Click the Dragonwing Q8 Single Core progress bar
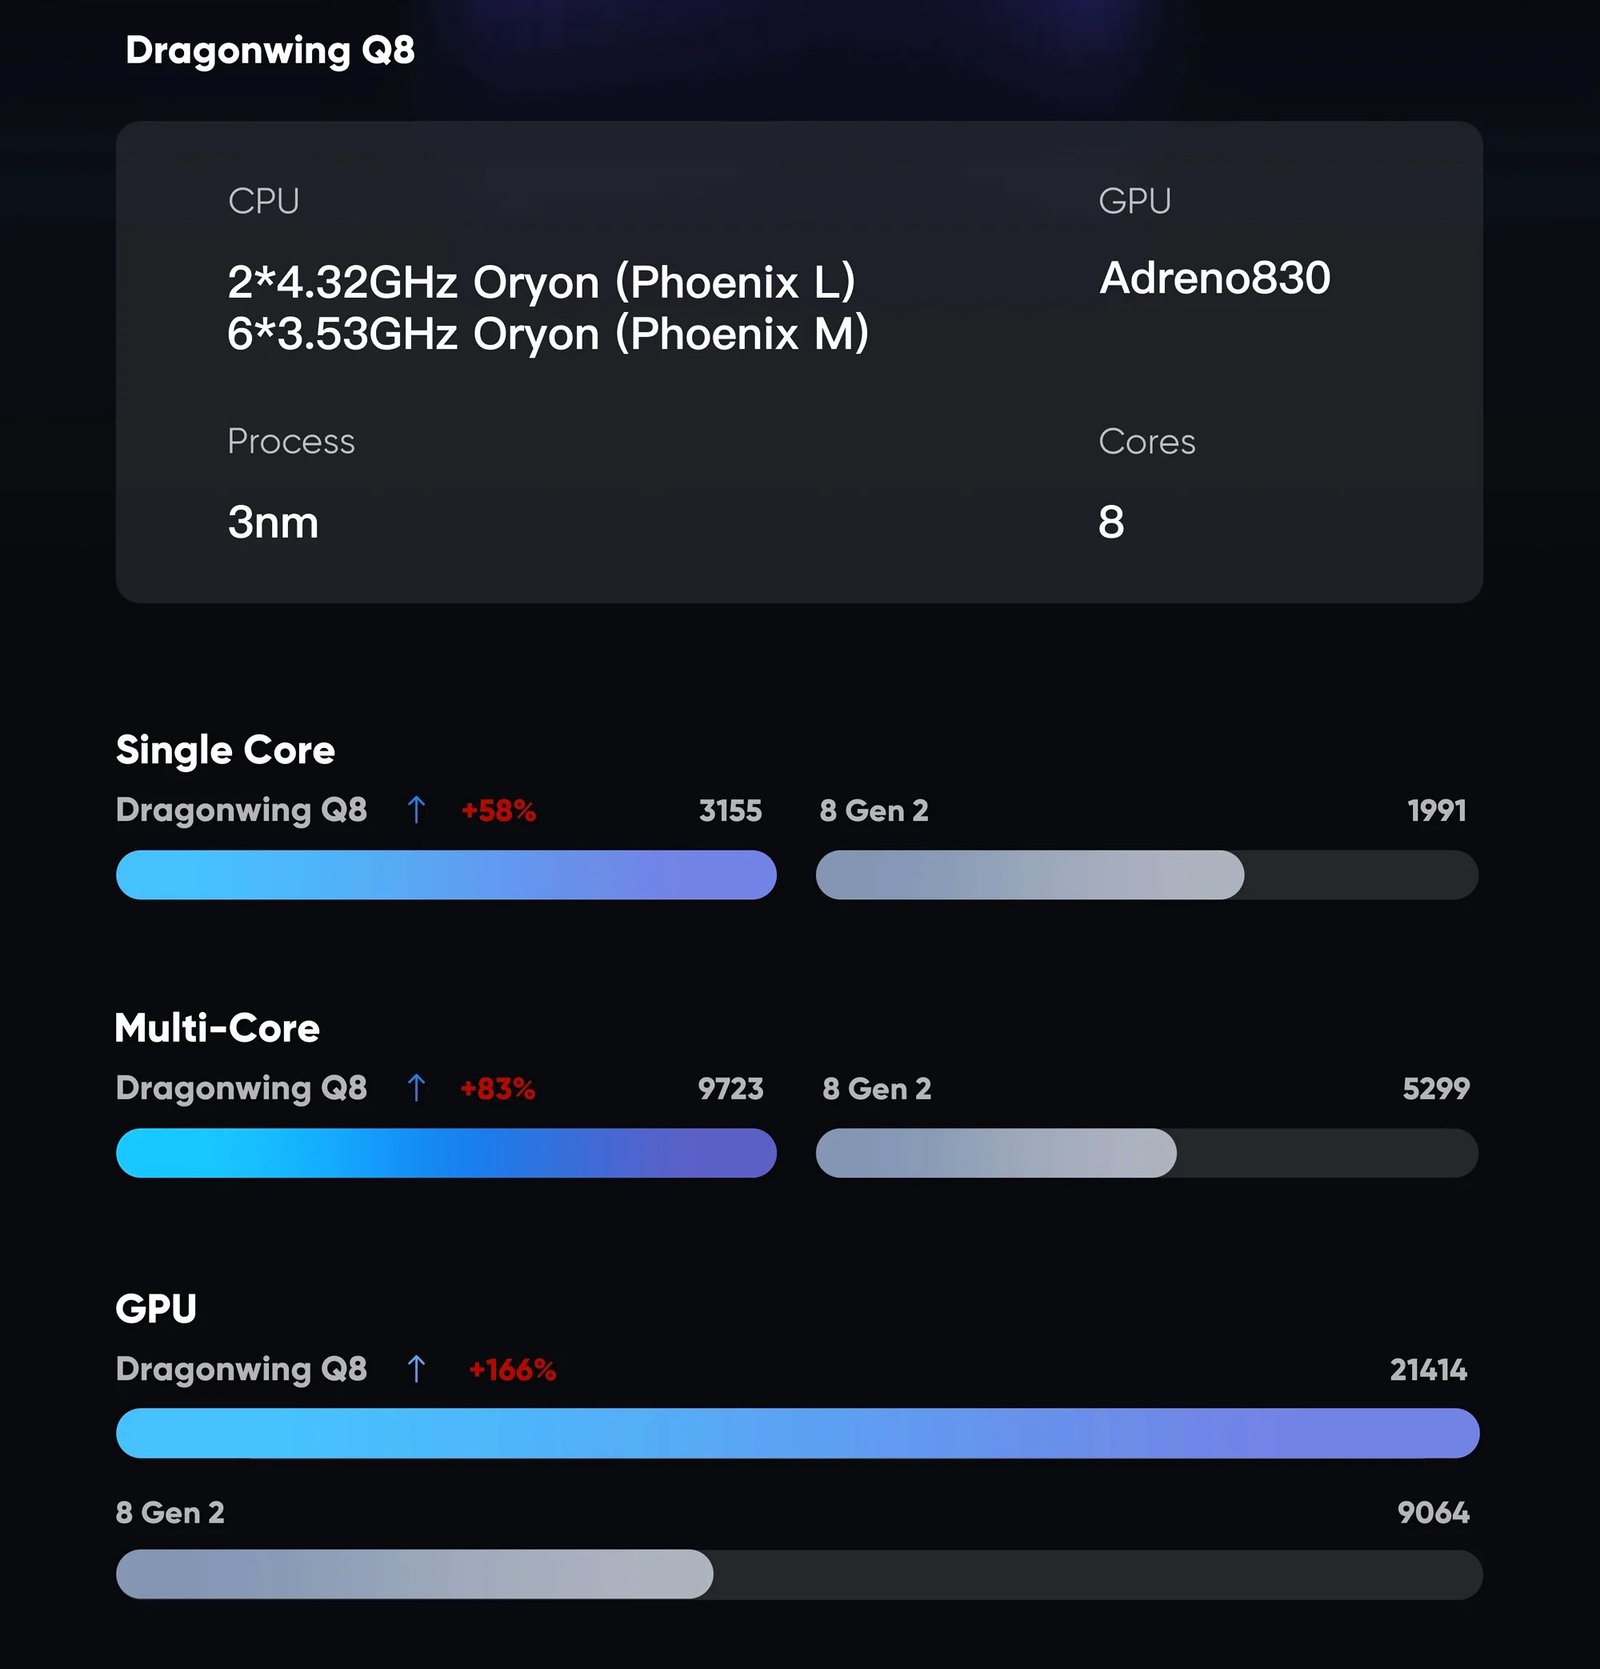 446,875
